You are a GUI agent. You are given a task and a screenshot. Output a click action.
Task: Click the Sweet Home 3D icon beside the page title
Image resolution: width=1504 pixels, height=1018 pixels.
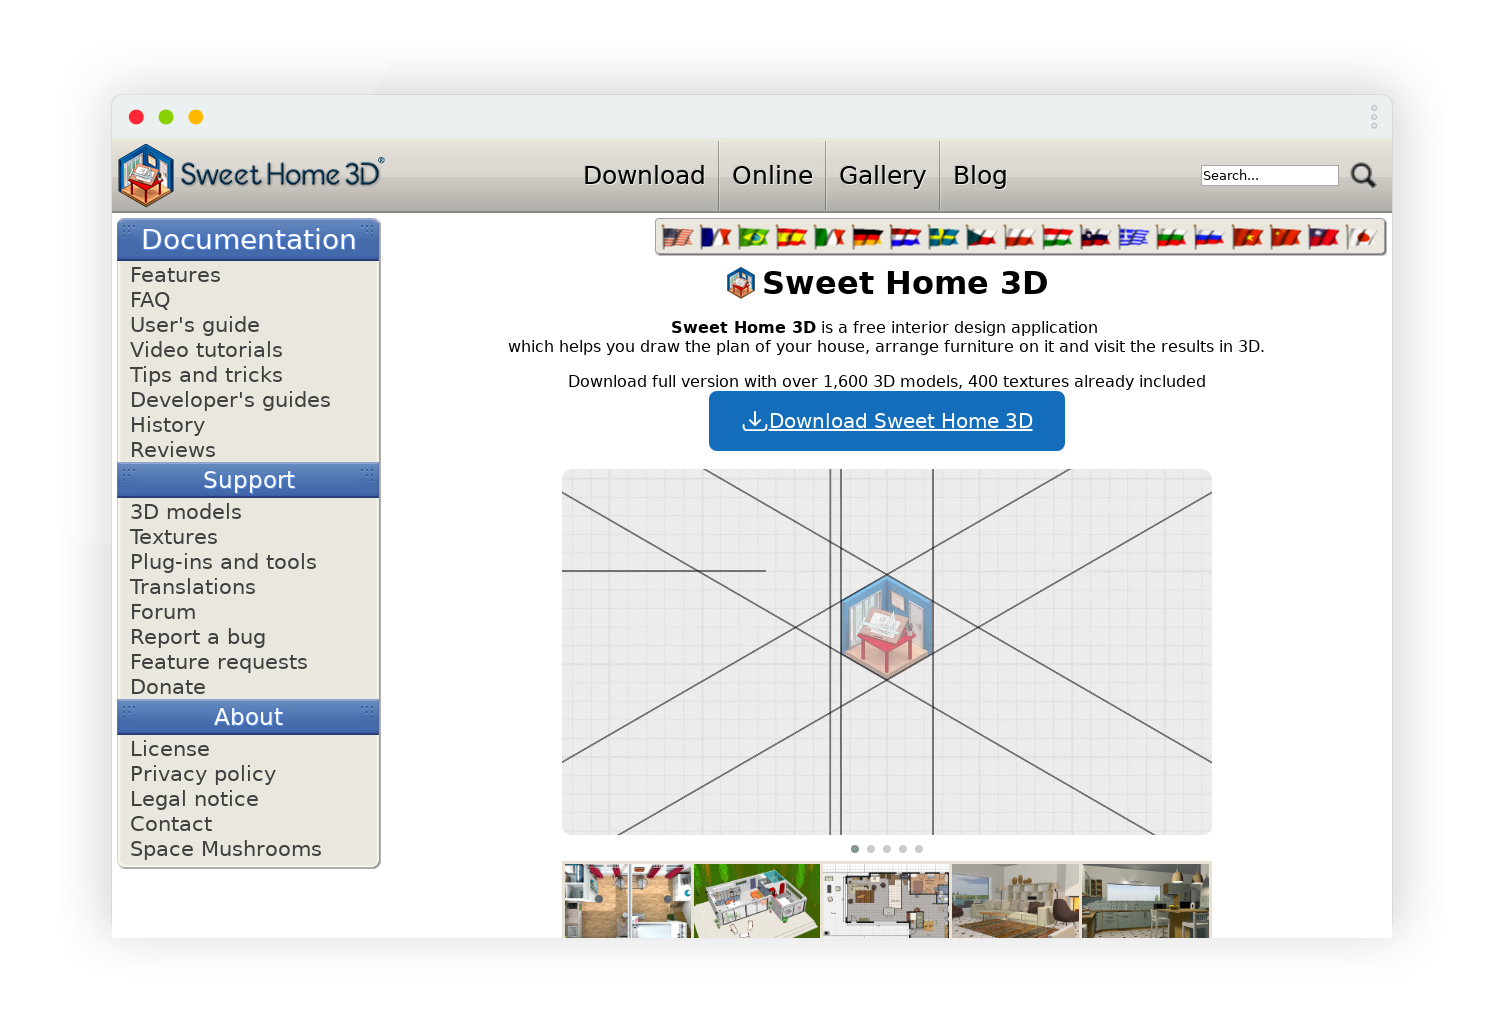tap(740, 283)
